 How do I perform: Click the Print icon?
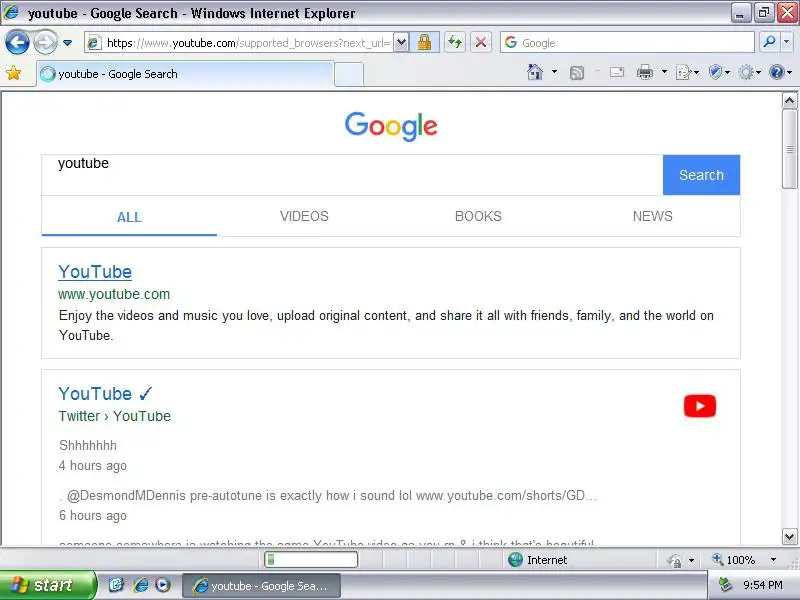click(645, 73)
